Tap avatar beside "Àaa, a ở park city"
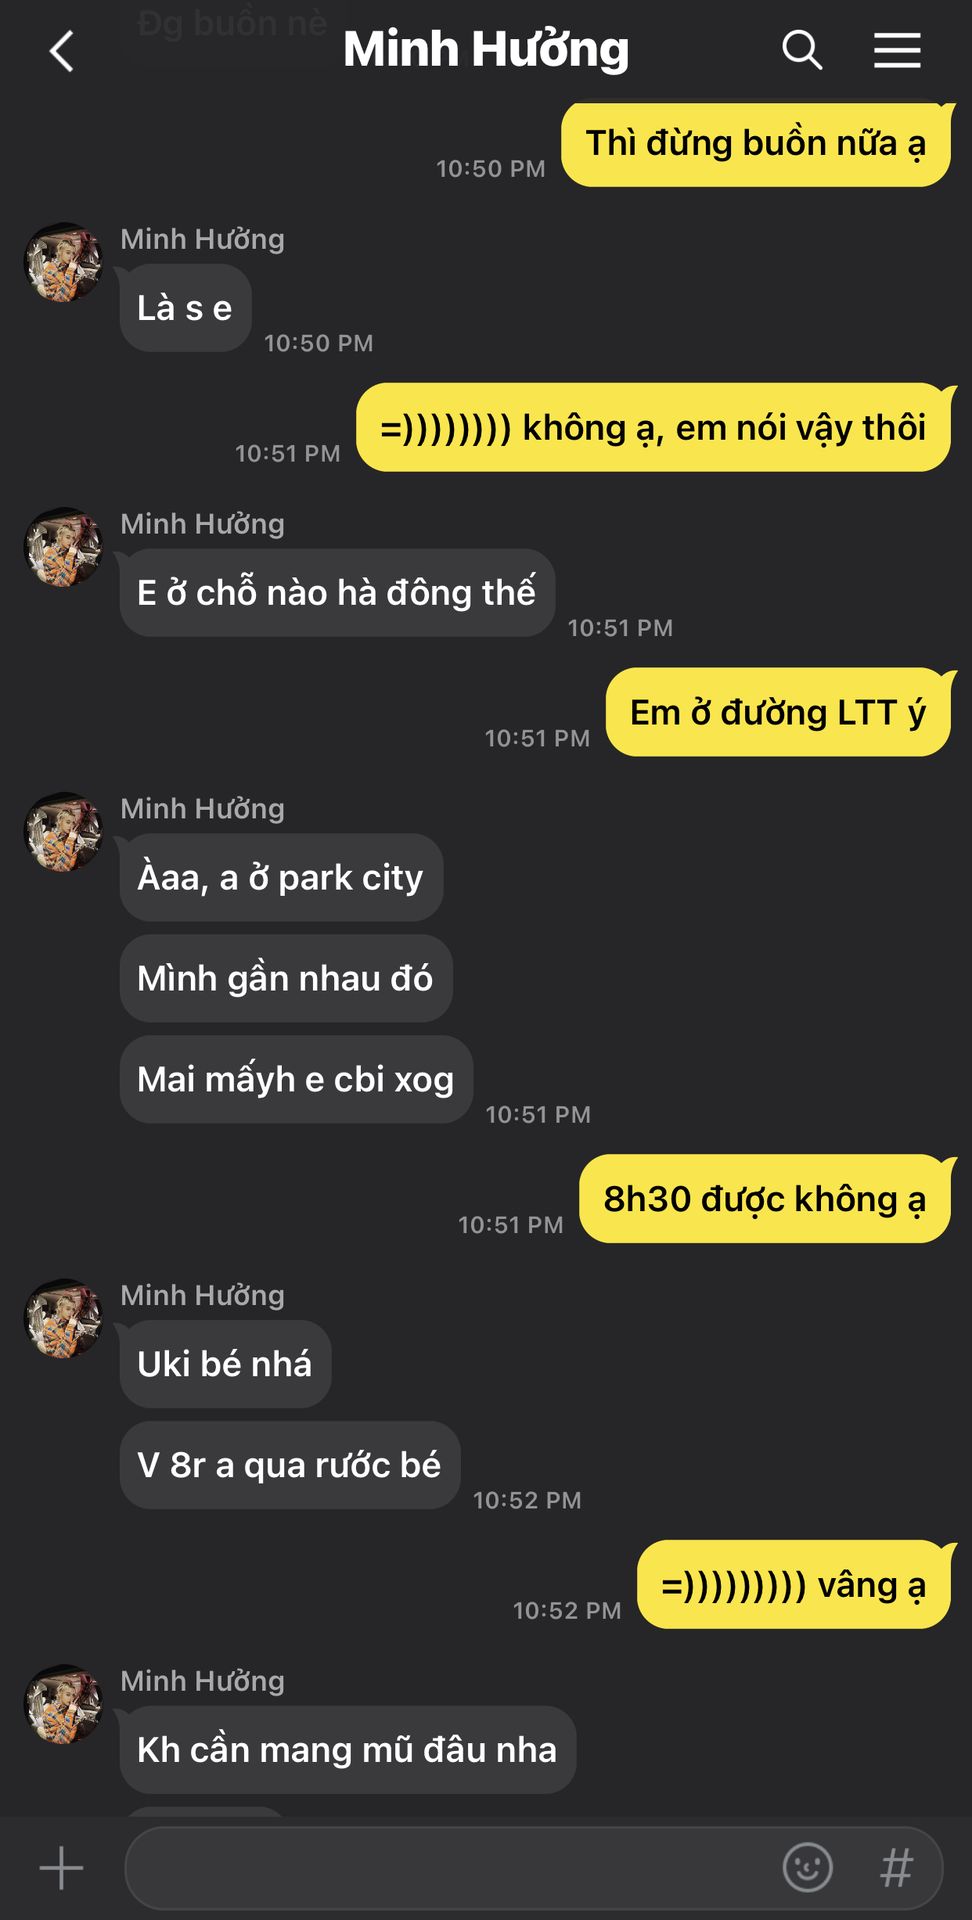 coord(63,832)
